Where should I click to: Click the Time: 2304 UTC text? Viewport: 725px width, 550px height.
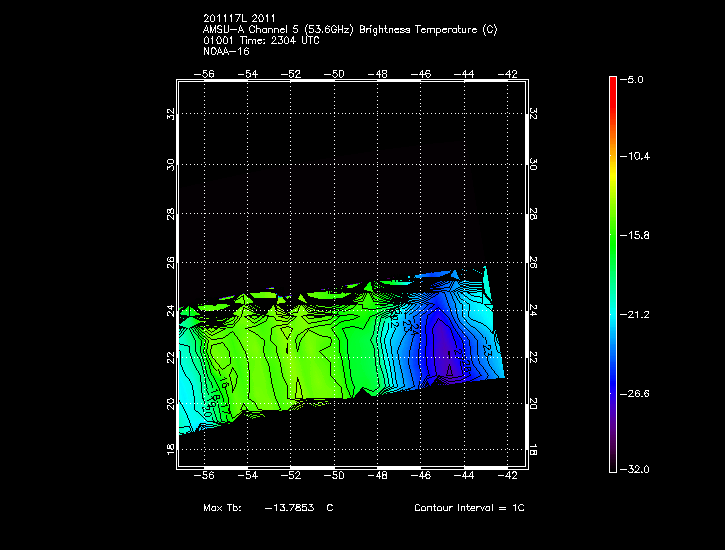[280, 40]
